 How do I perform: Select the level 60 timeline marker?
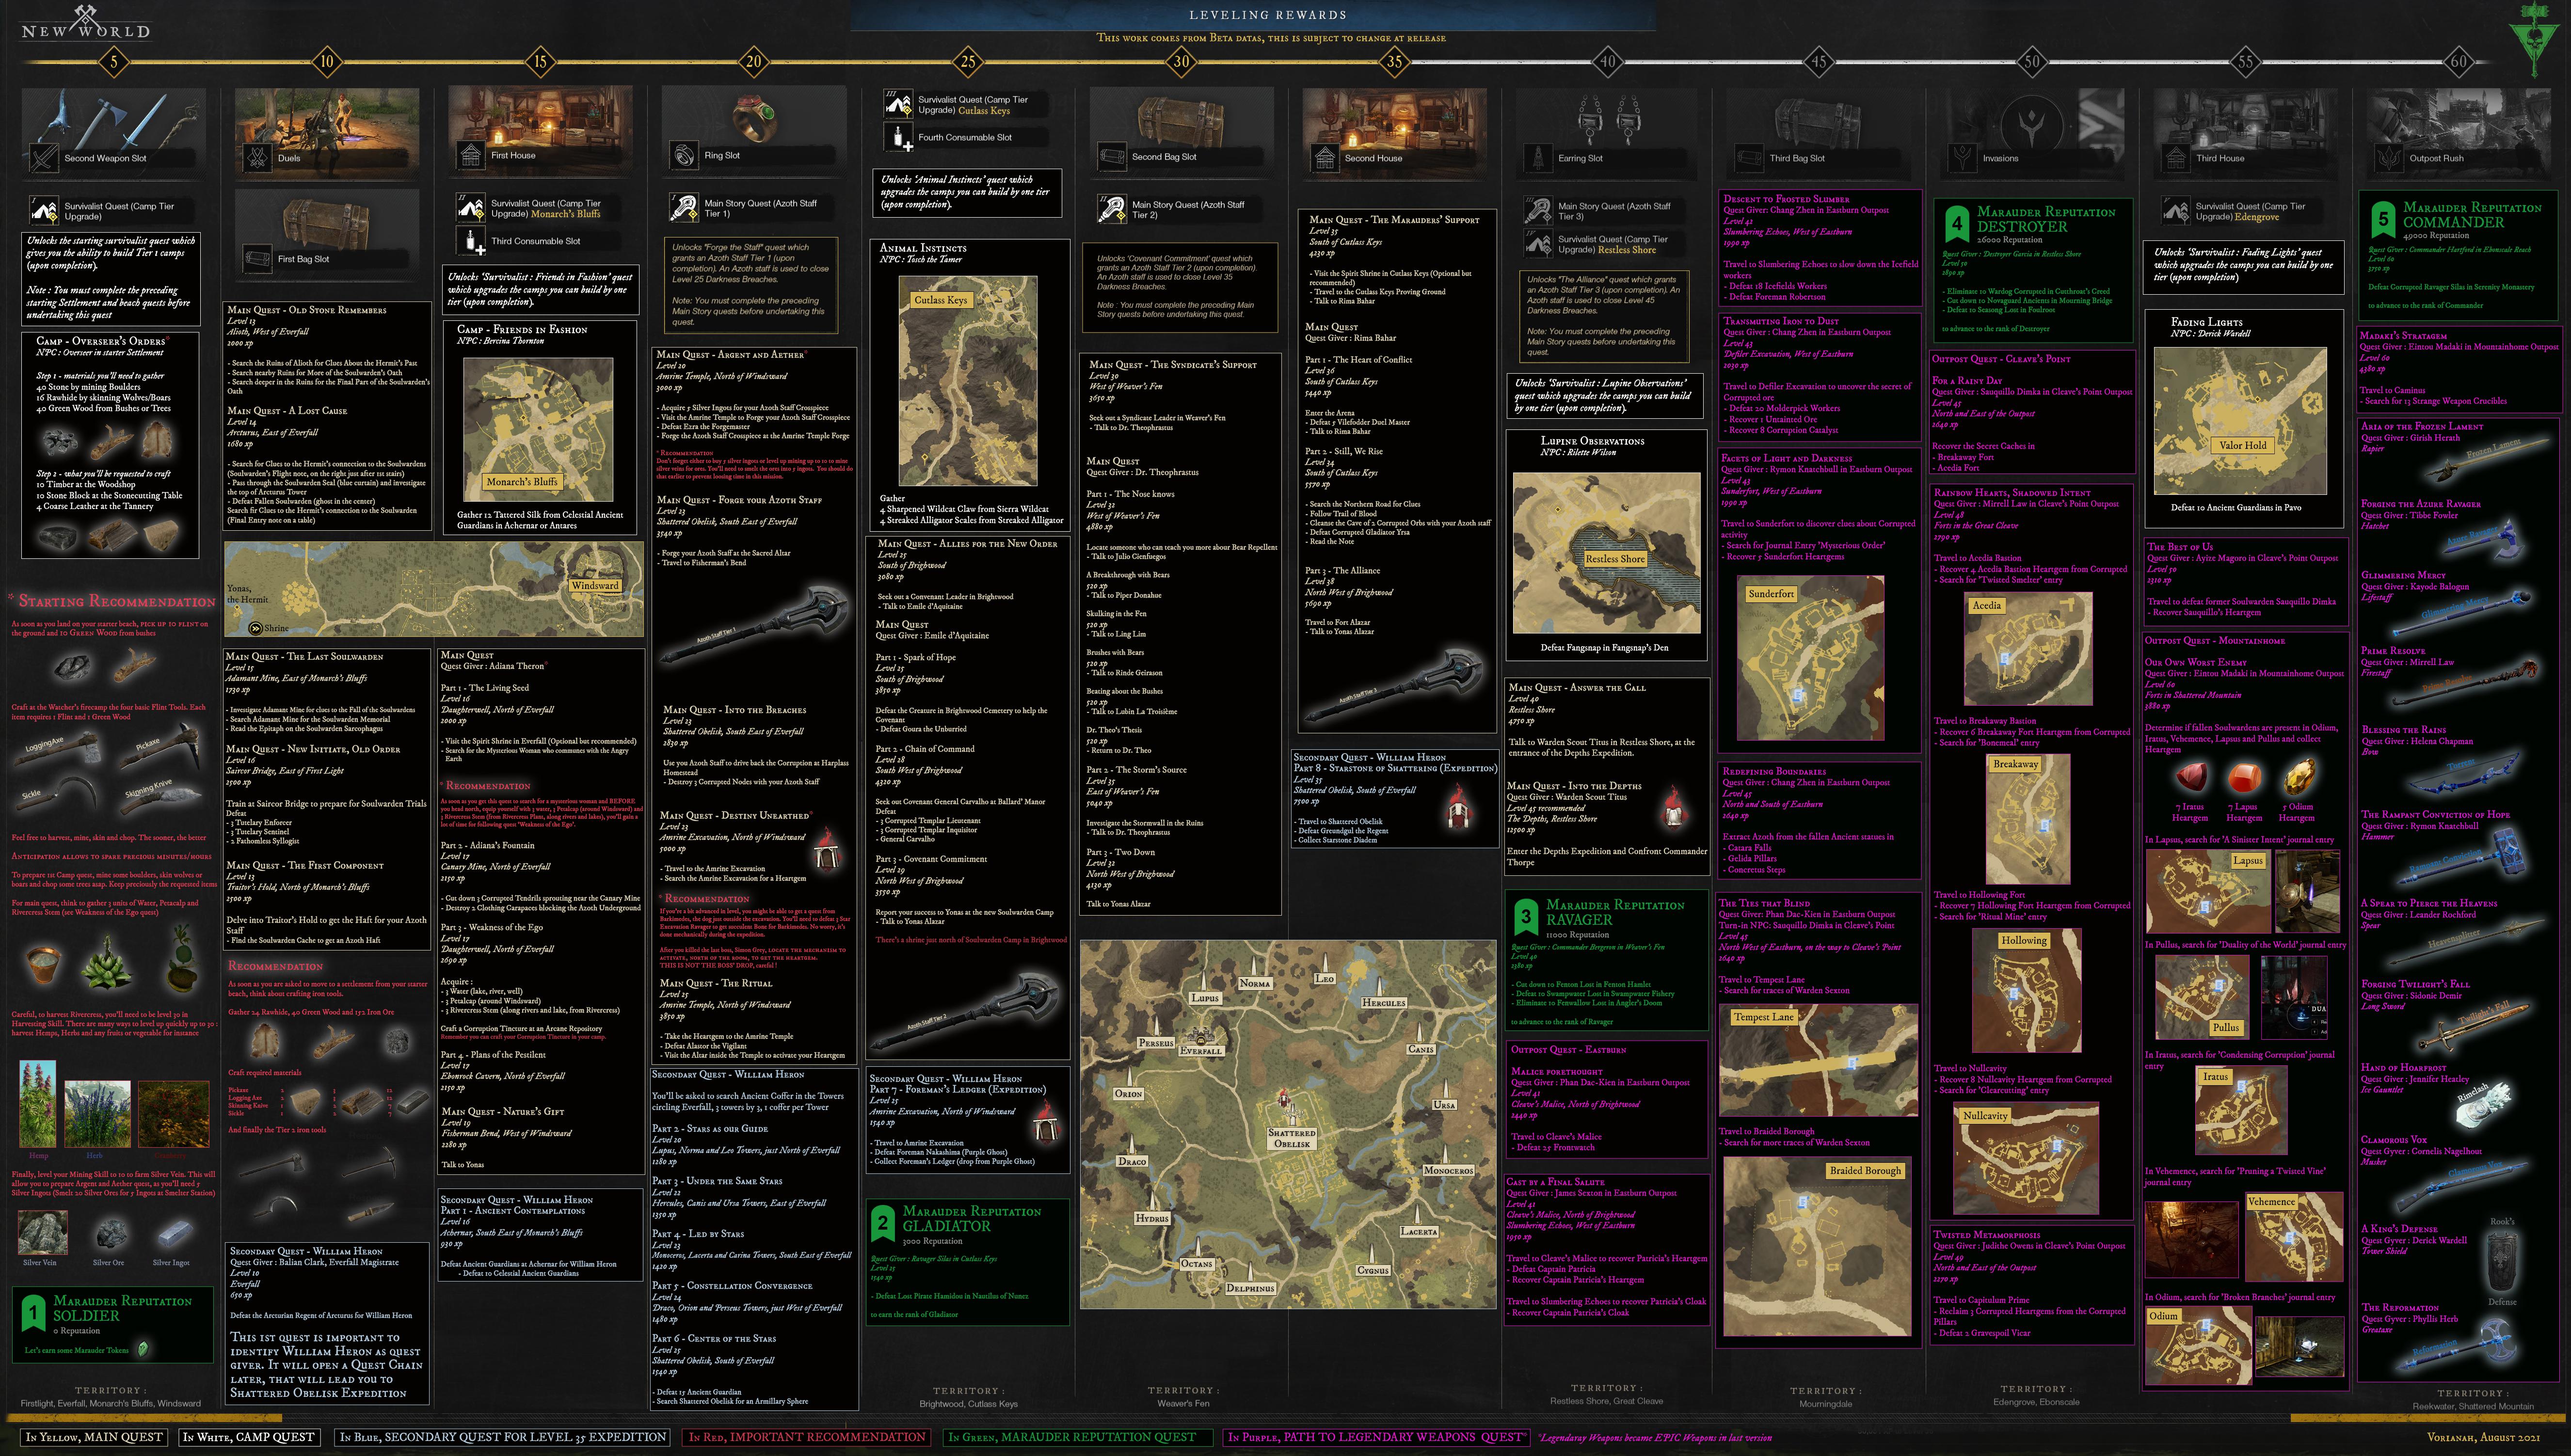point(2458,62)
